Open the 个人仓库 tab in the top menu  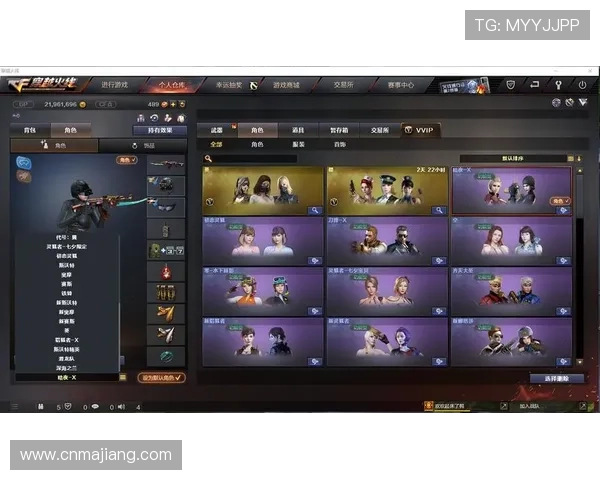172,85
